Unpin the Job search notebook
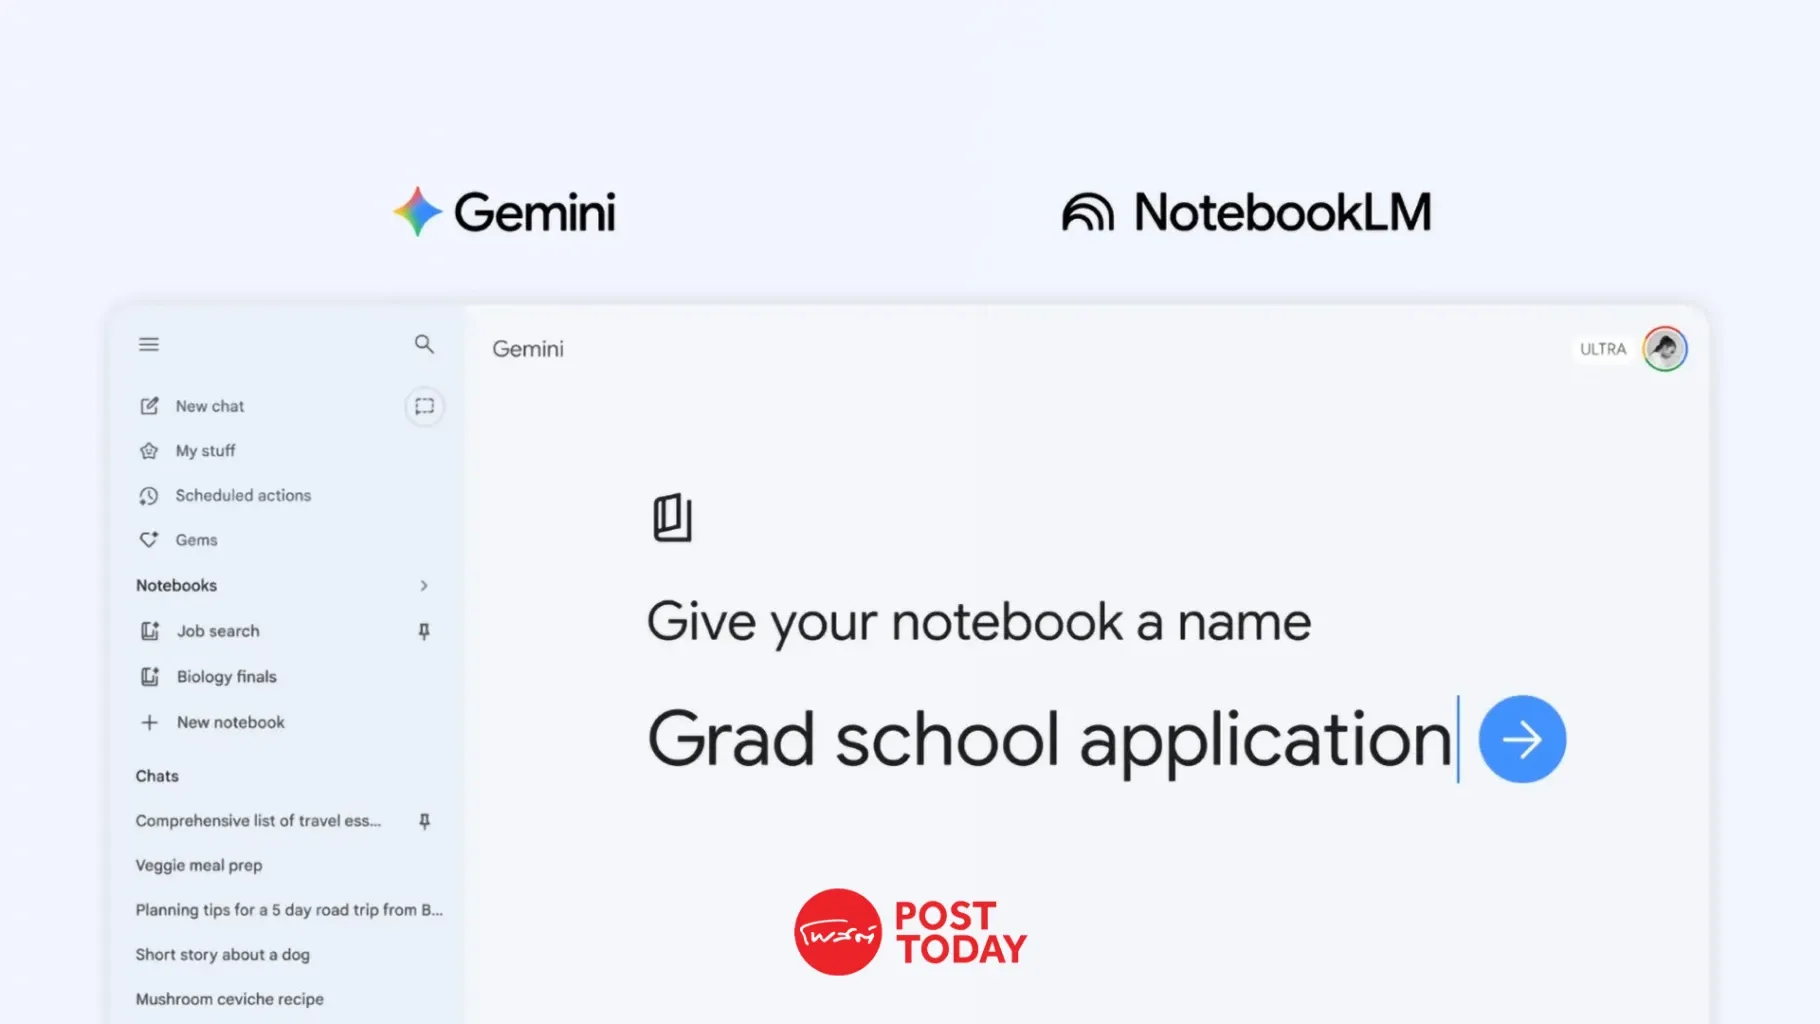This screenshot has height=1024, width=1820. pos(424,631)
